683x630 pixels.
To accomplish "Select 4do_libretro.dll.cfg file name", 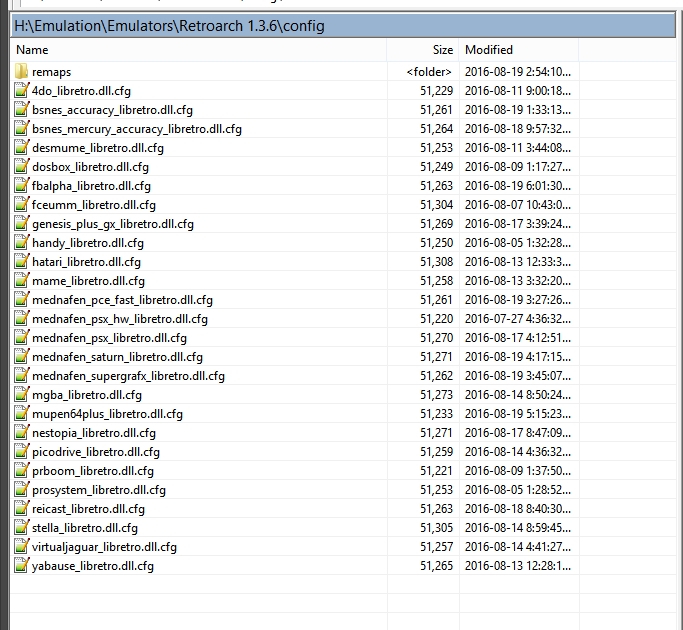I will [x=81, y=91].
